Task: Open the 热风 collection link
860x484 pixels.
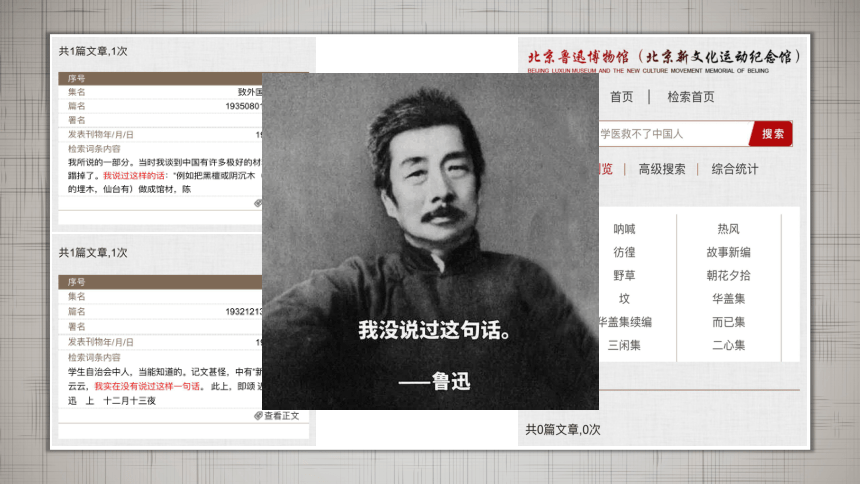Action: [x=728, y=229]
